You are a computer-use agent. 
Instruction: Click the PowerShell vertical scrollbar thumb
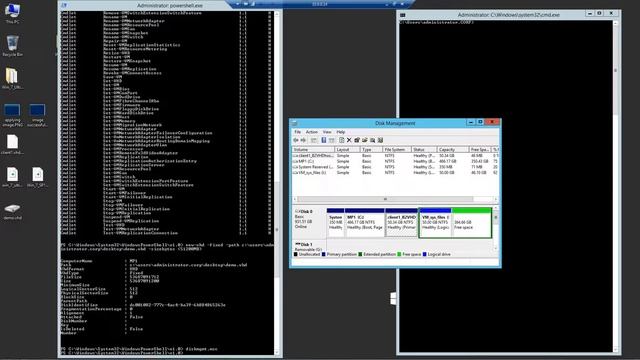[x=277, y=229]
